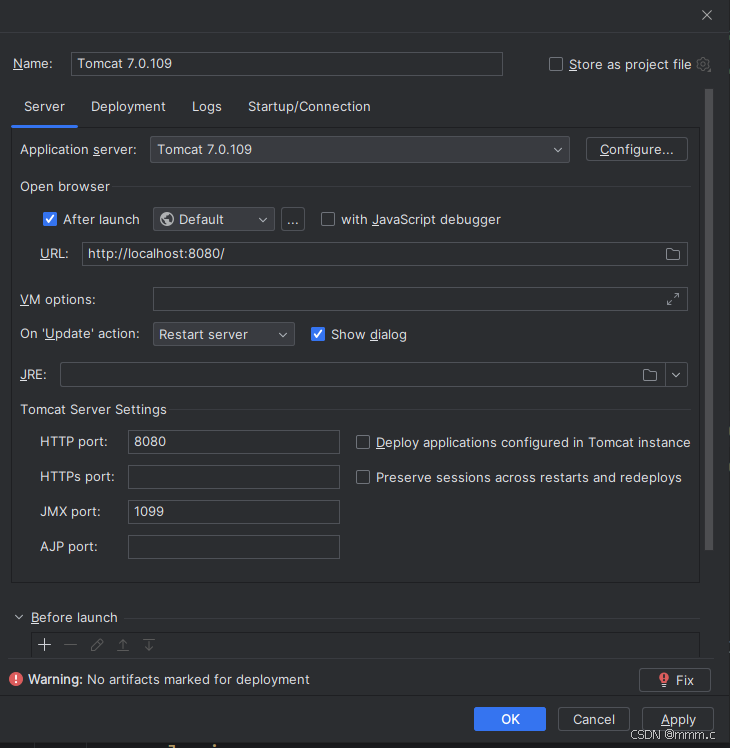Click the Configure... button
Image resolution: width=730 pixels, height=748 pixels.
[636, 150]
